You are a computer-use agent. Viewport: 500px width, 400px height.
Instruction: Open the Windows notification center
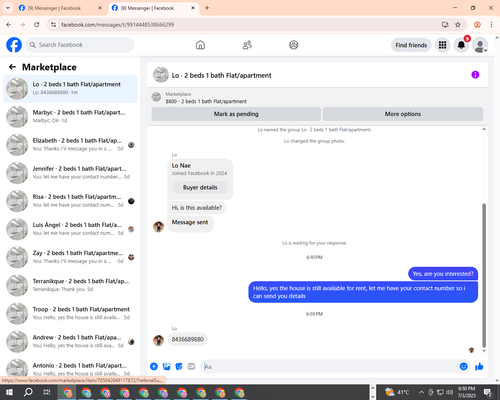click(488, 392)
